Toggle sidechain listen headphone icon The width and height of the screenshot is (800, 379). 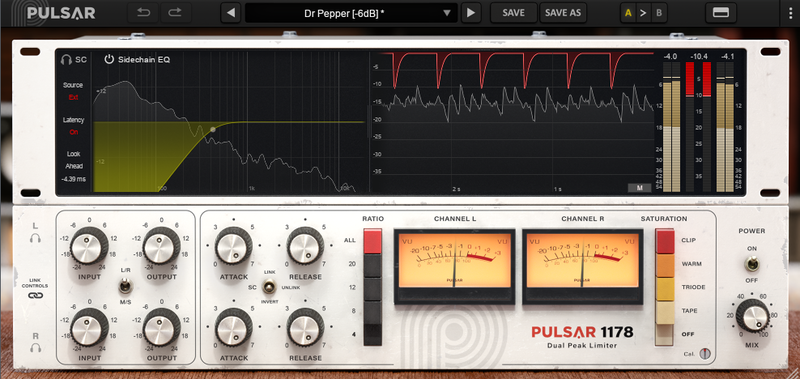point(65,59)
